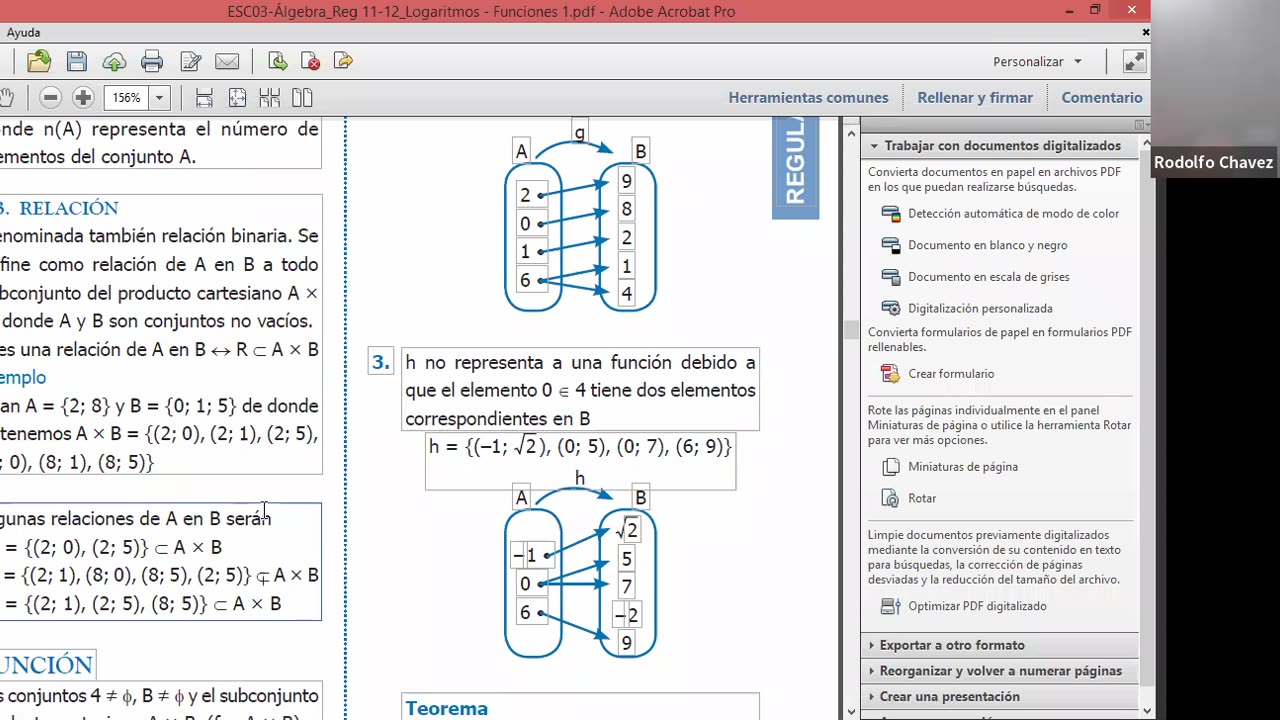This screenshot has height=720, width=1280.
Task: Click the Teorema heading text
Action: pos(447,708)
